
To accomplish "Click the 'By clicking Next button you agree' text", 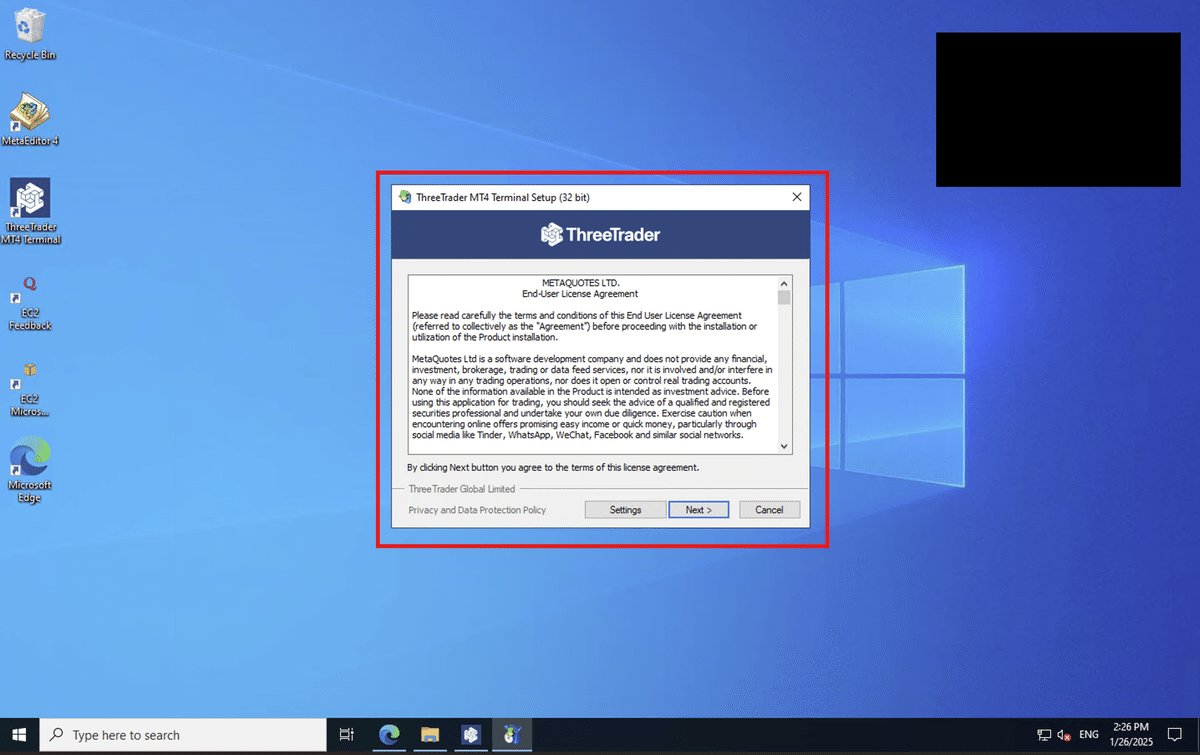I will (x=553, y=467).
